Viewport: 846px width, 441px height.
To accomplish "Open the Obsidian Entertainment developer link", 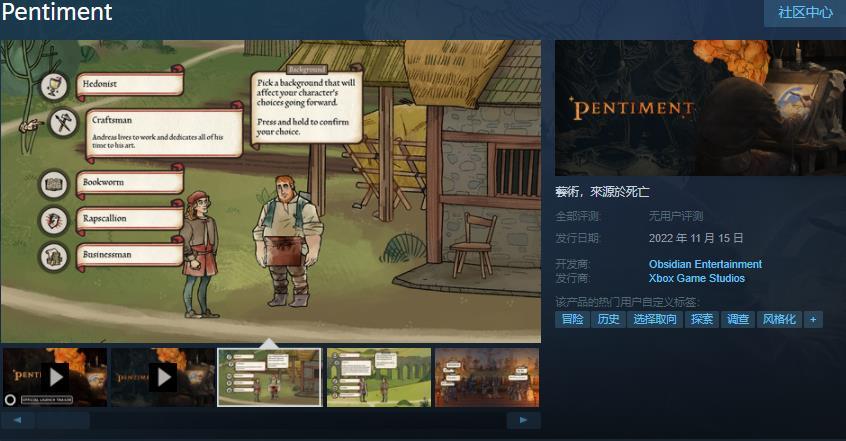I will coord(705,264).
